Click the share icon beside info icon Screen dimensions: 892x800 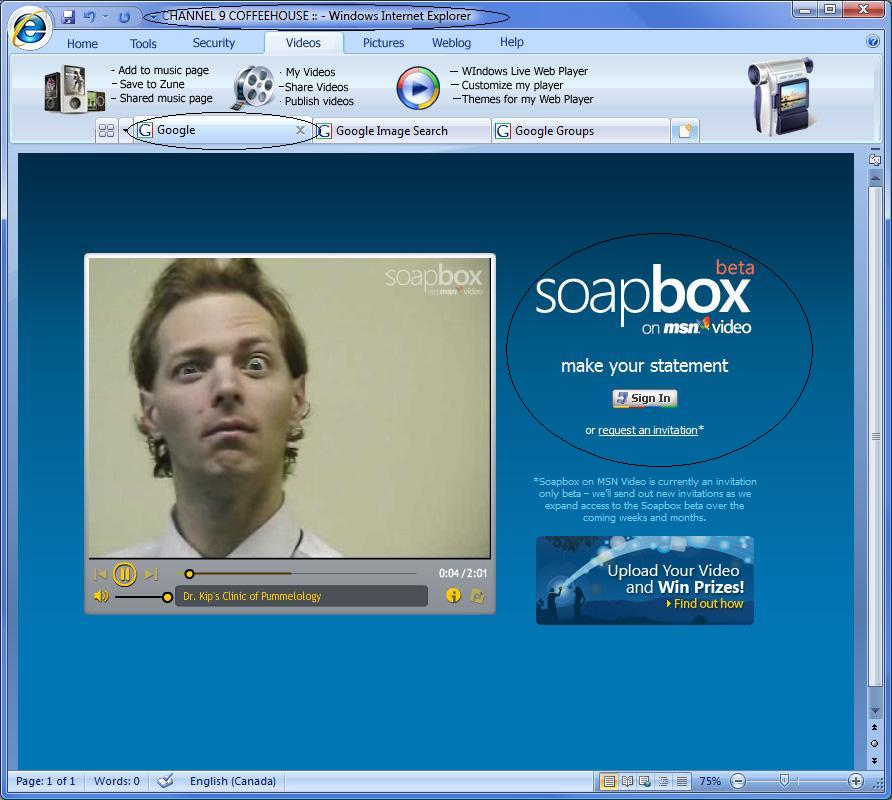pos(477,596)
